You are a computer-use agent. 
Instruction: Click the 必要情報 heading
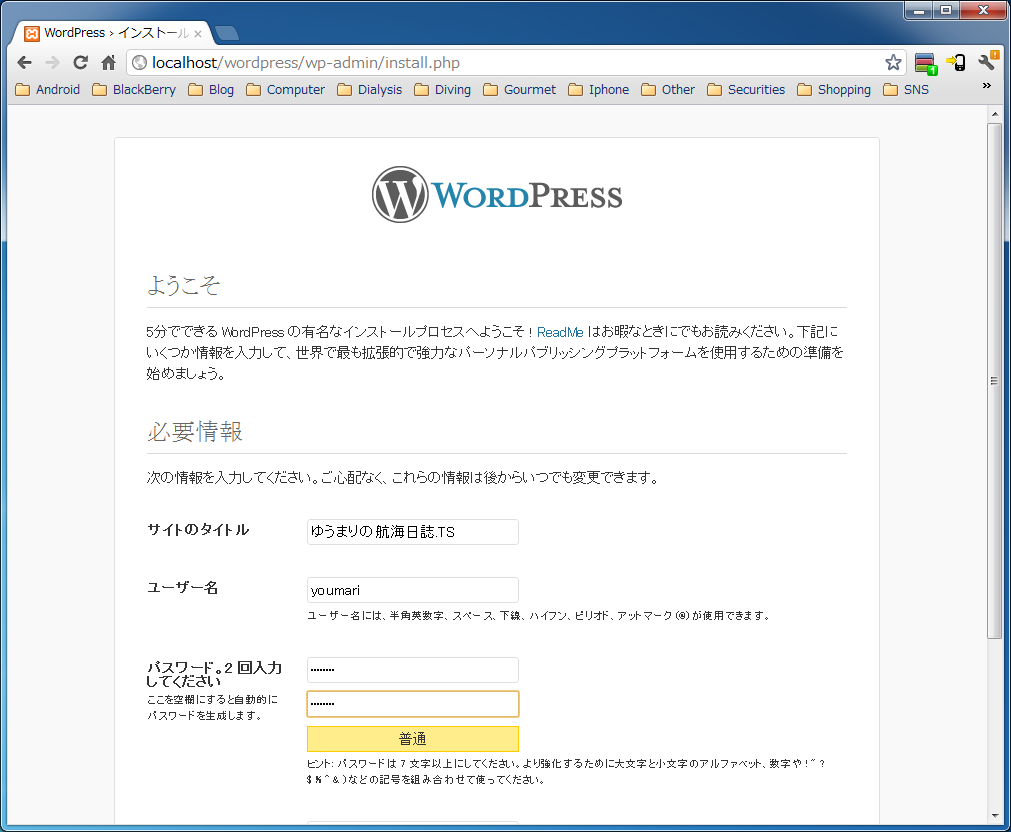(195, 431)
